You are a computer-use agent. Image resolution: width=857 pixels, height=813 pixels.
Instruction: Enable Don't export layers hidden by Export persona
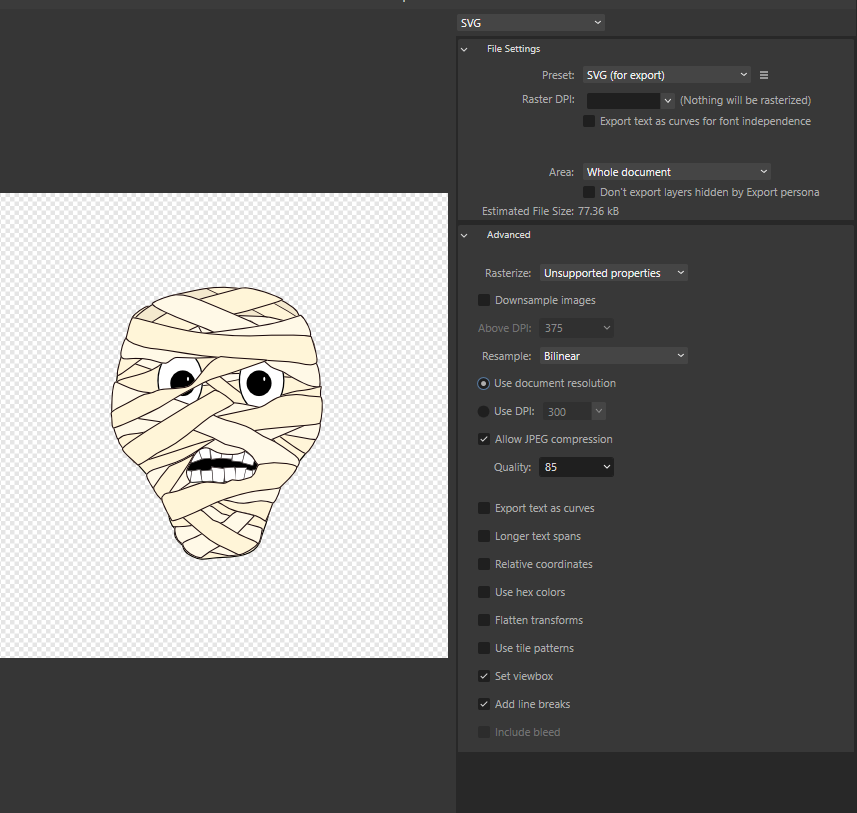tap(589, 192)
